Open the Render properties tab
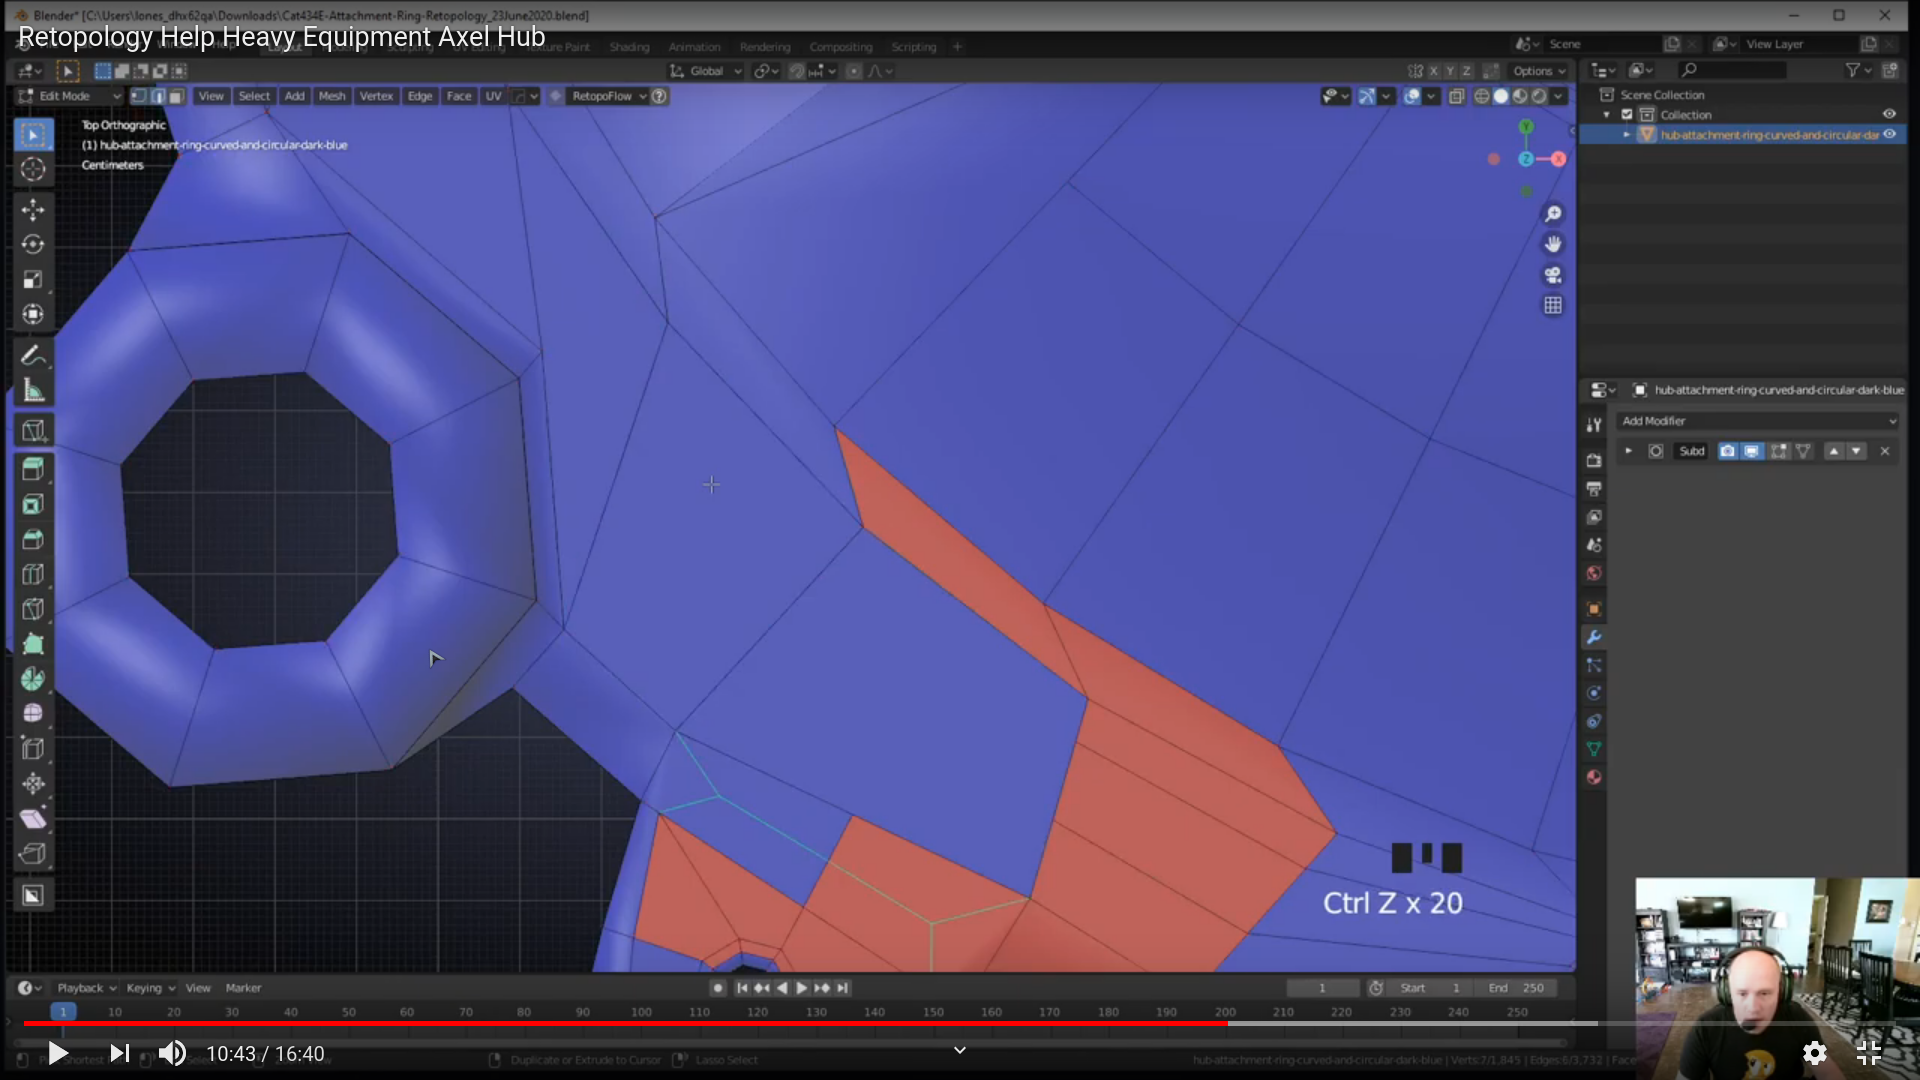This screenshot has width=1920, height=1080. (1594, 461)
